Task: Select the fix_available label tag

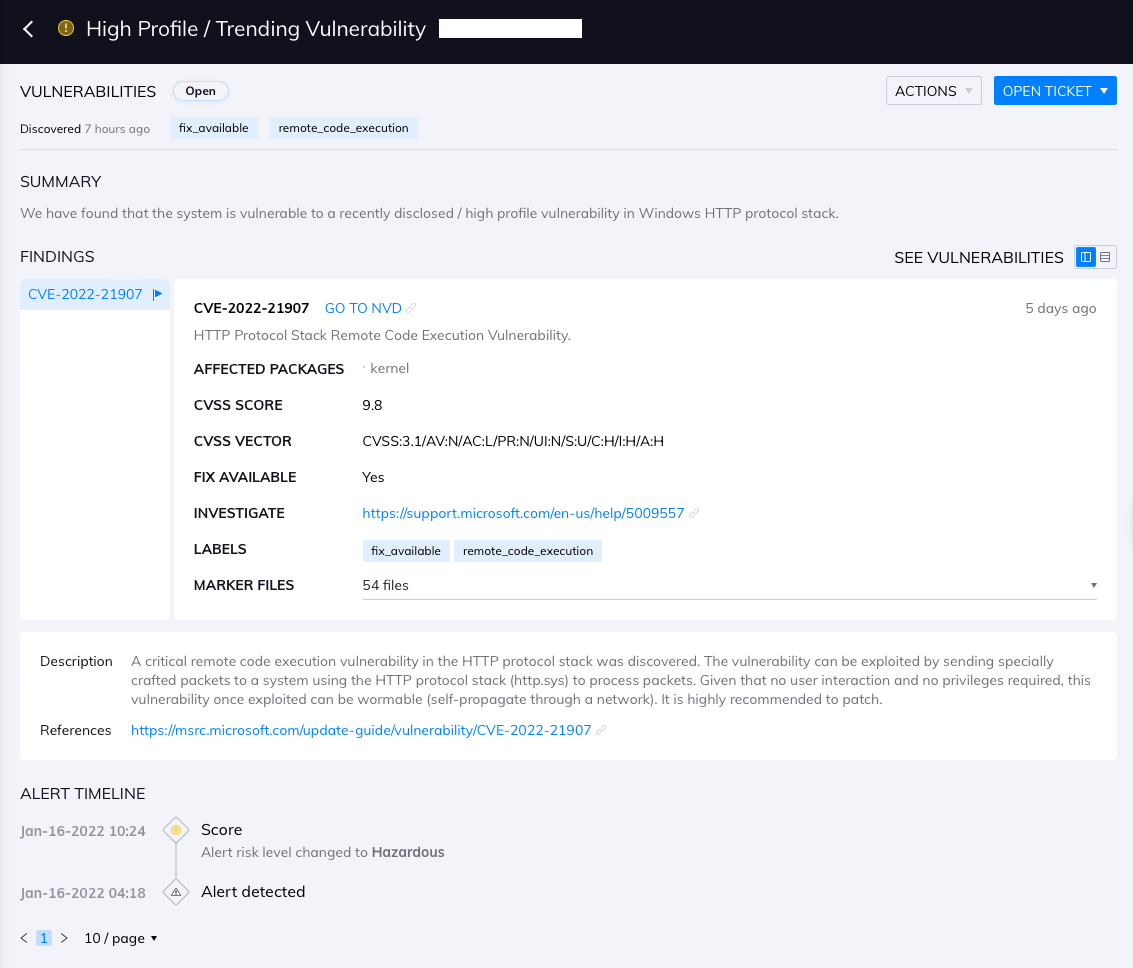Action: point(213,128)
